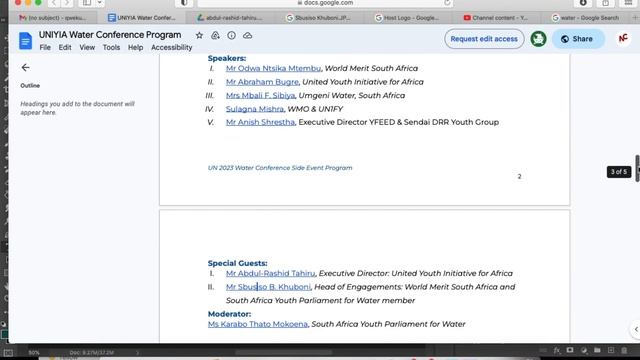Switch to the Gmail (no subject) tab

click(x=53, y=18)
